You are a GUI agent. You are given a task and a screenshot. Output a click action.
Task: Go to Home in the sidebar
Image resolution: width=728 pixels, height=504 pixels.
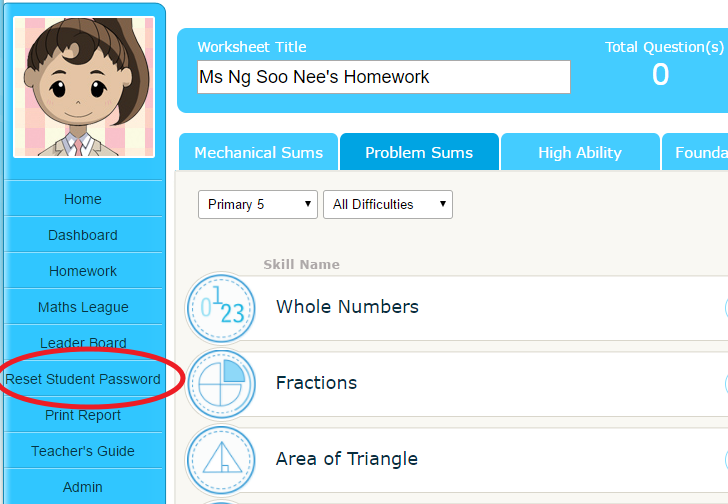83,199
